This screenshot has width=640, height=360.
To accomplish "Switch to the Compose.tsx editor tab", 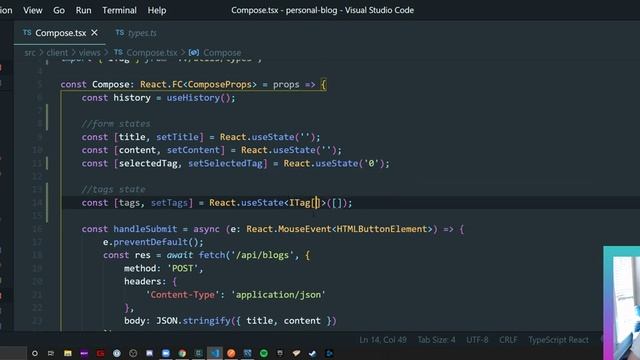I will 60,33.
